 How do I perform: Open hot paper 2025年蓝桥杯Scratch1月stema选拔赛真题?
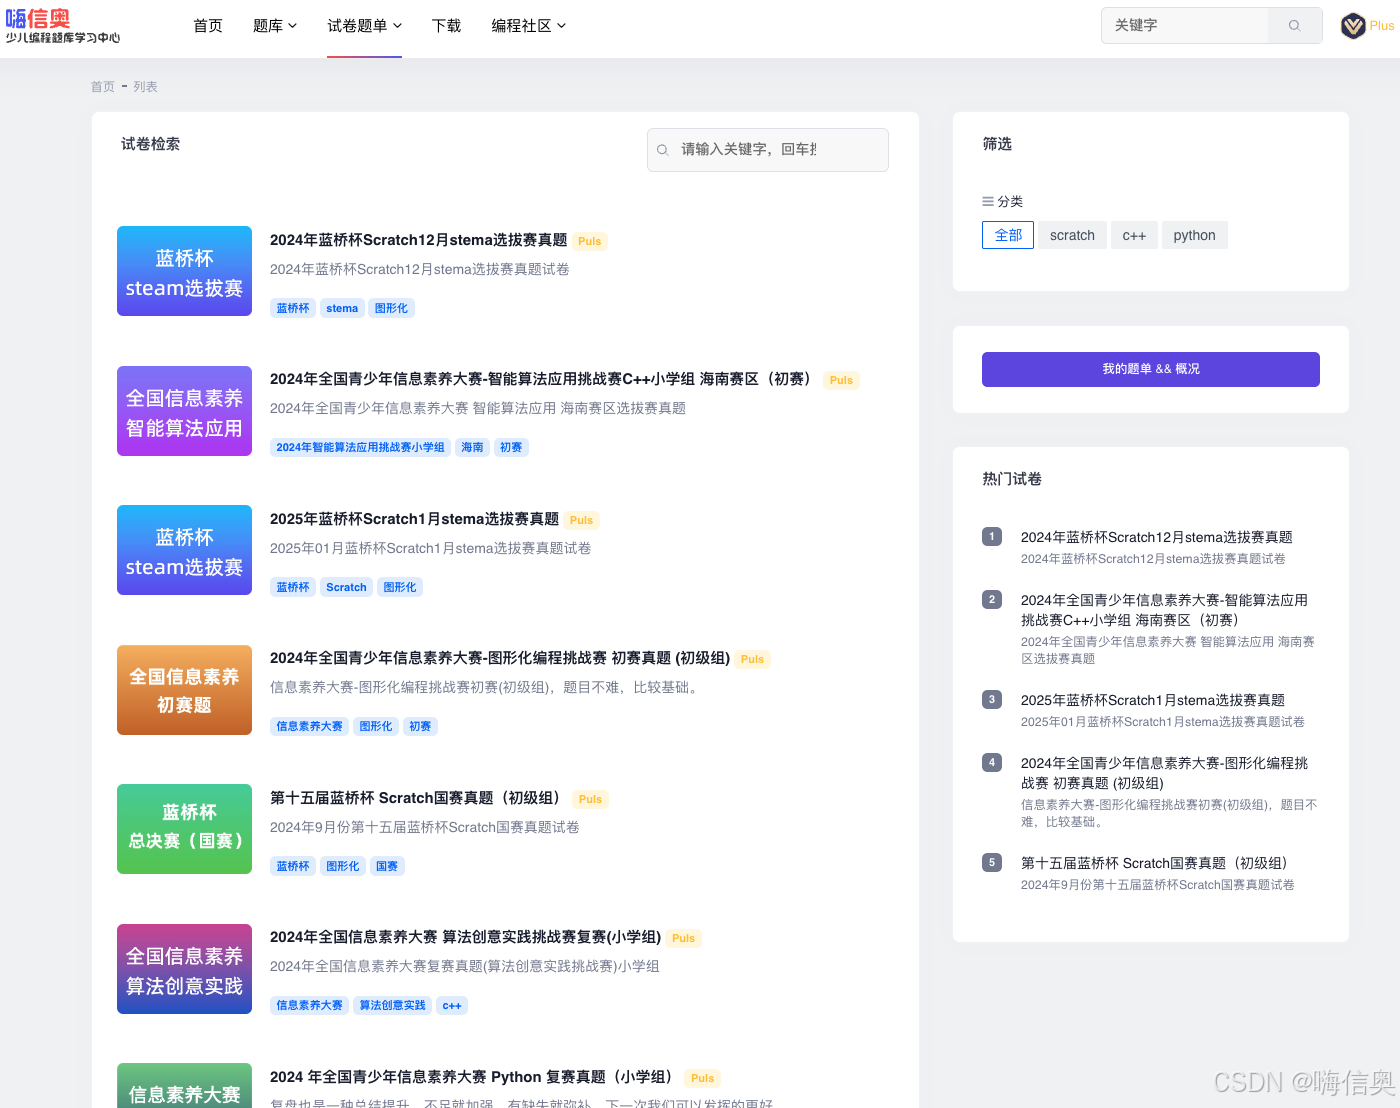pyautogui.click(x=1152, y=700)
